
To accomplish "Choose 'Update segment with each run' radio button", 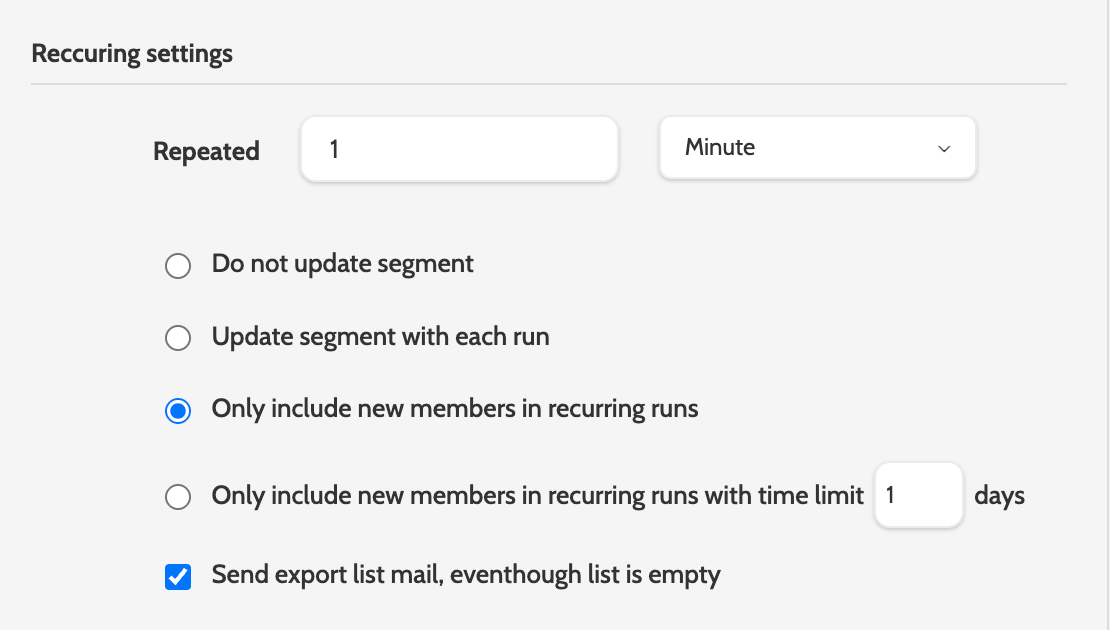I will coord(178,339).
